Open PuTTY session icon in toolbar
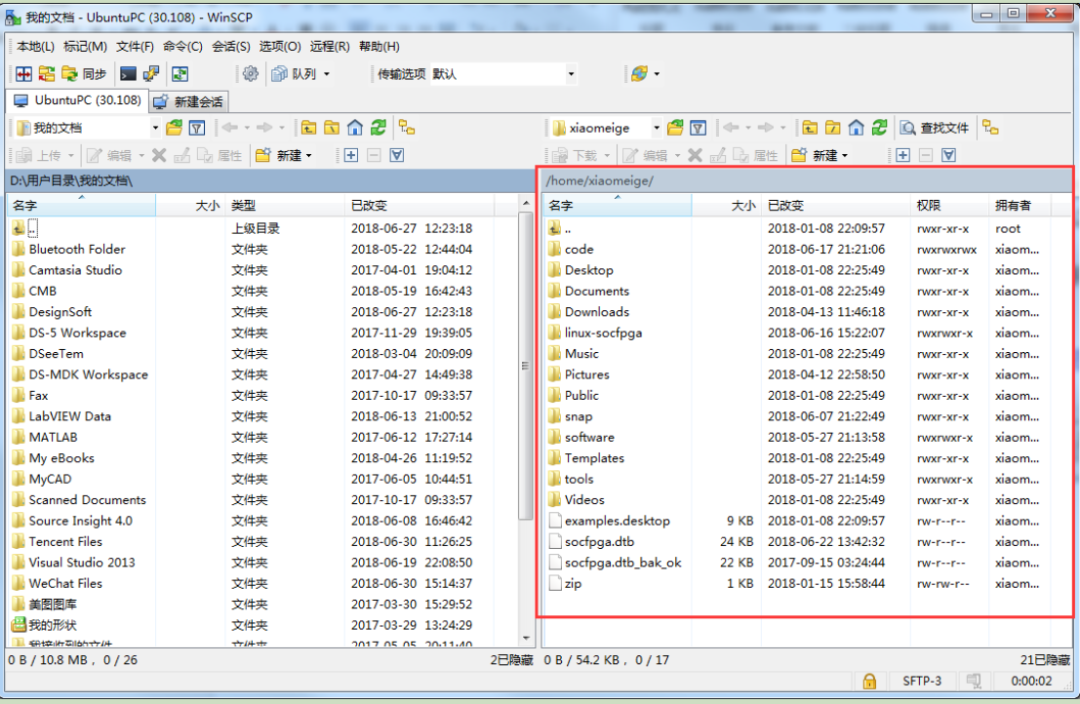1080x704 pixels. coord(151,74)
